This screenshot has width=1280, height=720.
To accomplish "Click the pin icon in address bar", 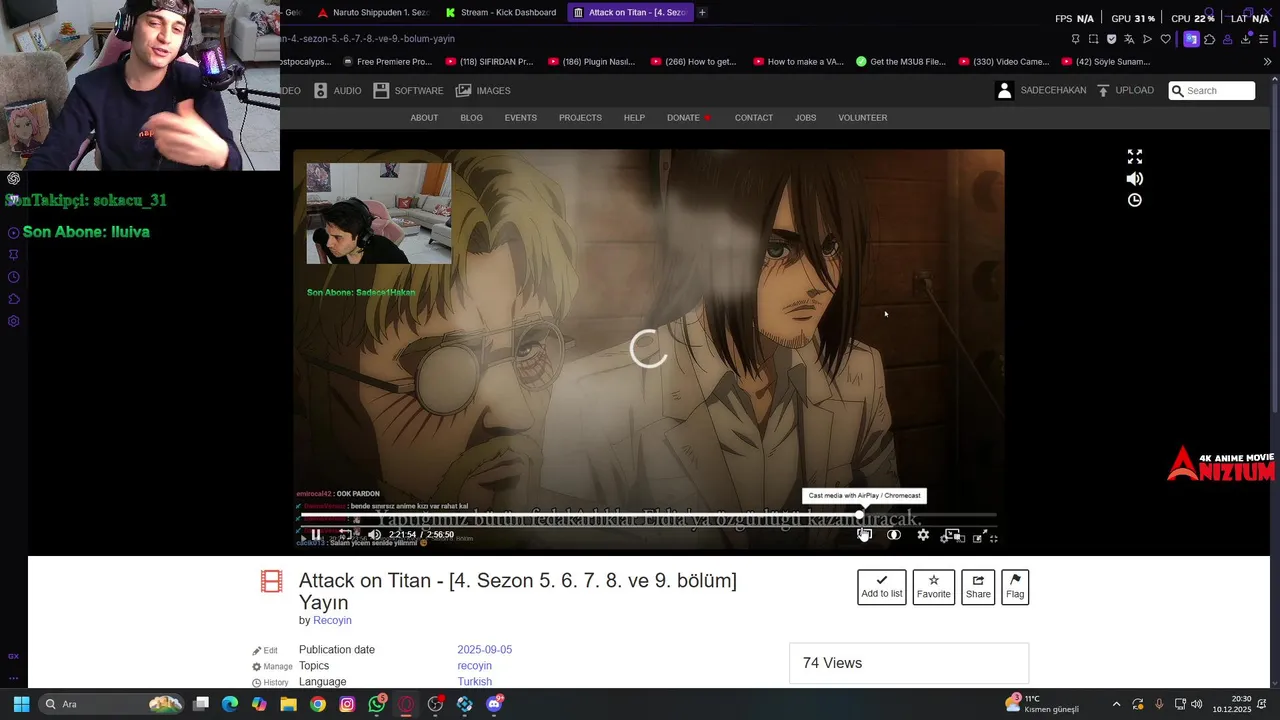I will pos(1075,39).
